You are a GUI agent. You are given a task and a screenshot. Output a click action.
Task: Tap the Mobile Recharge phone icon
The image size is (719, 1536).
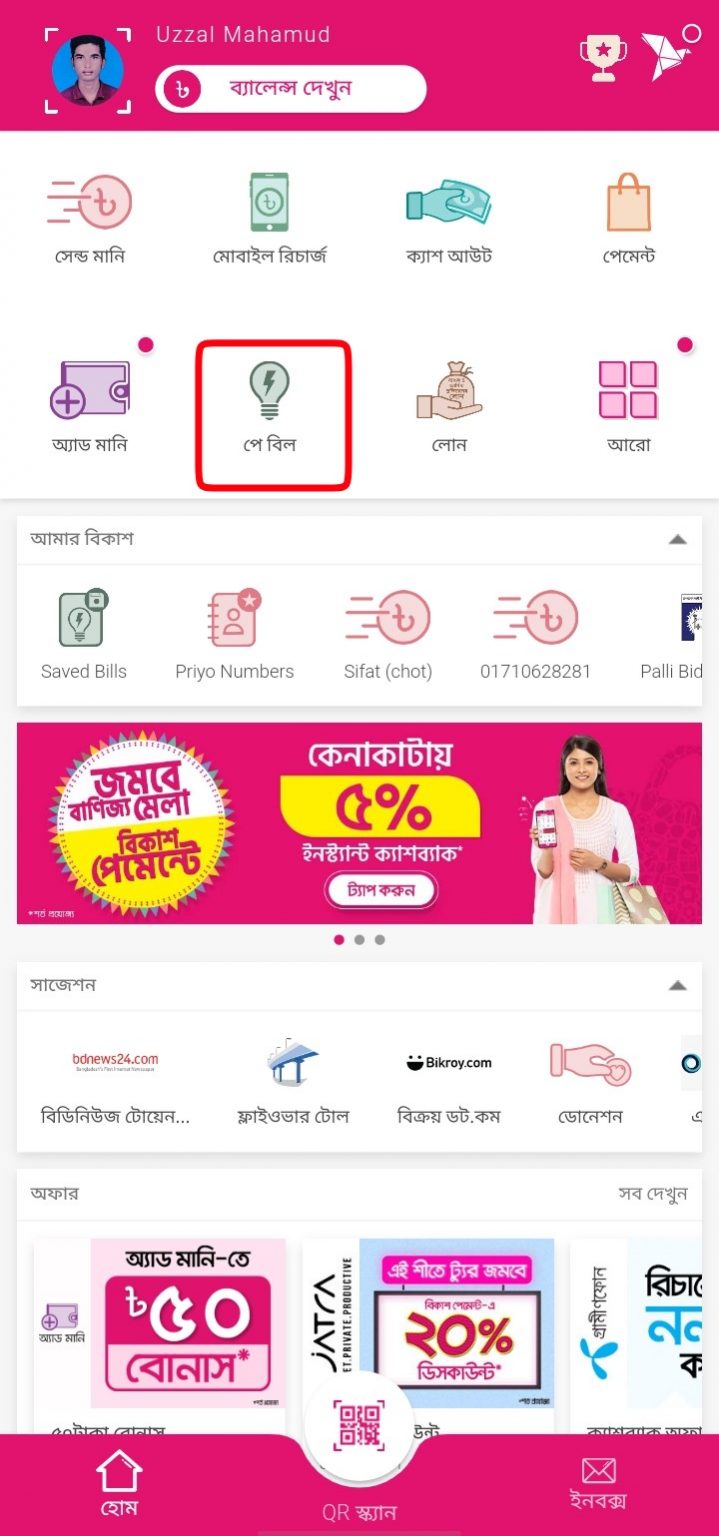point(270,203)
